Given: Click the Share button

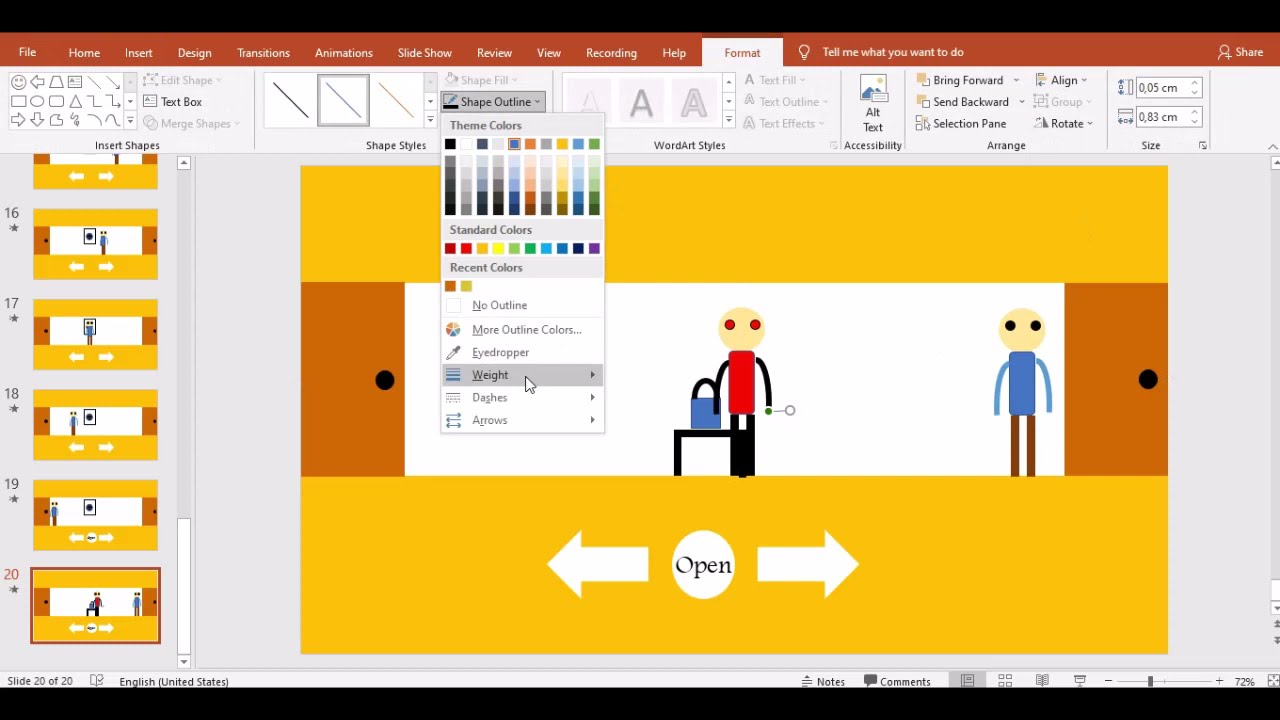Looking at the screenshot, I should click(x=1240, y=53).
